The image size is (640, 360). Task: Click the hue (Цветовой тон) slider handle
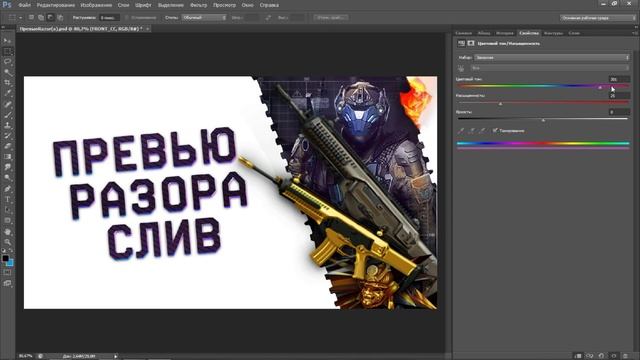point(600,88)
